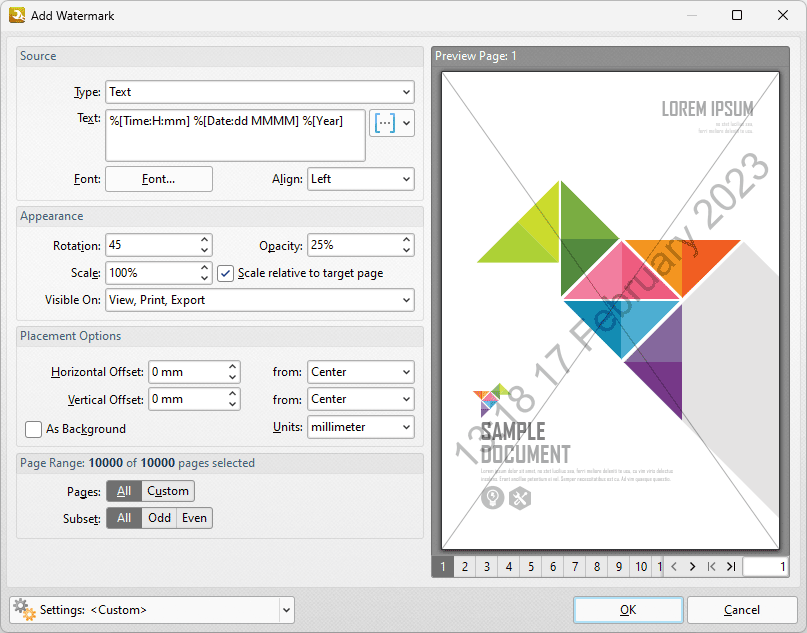Image resolution: width=807 pixels, height=633 pixels.
Task: Maximize the Add Watermark window
Action: pyautogui.click(x=737, y=15)
